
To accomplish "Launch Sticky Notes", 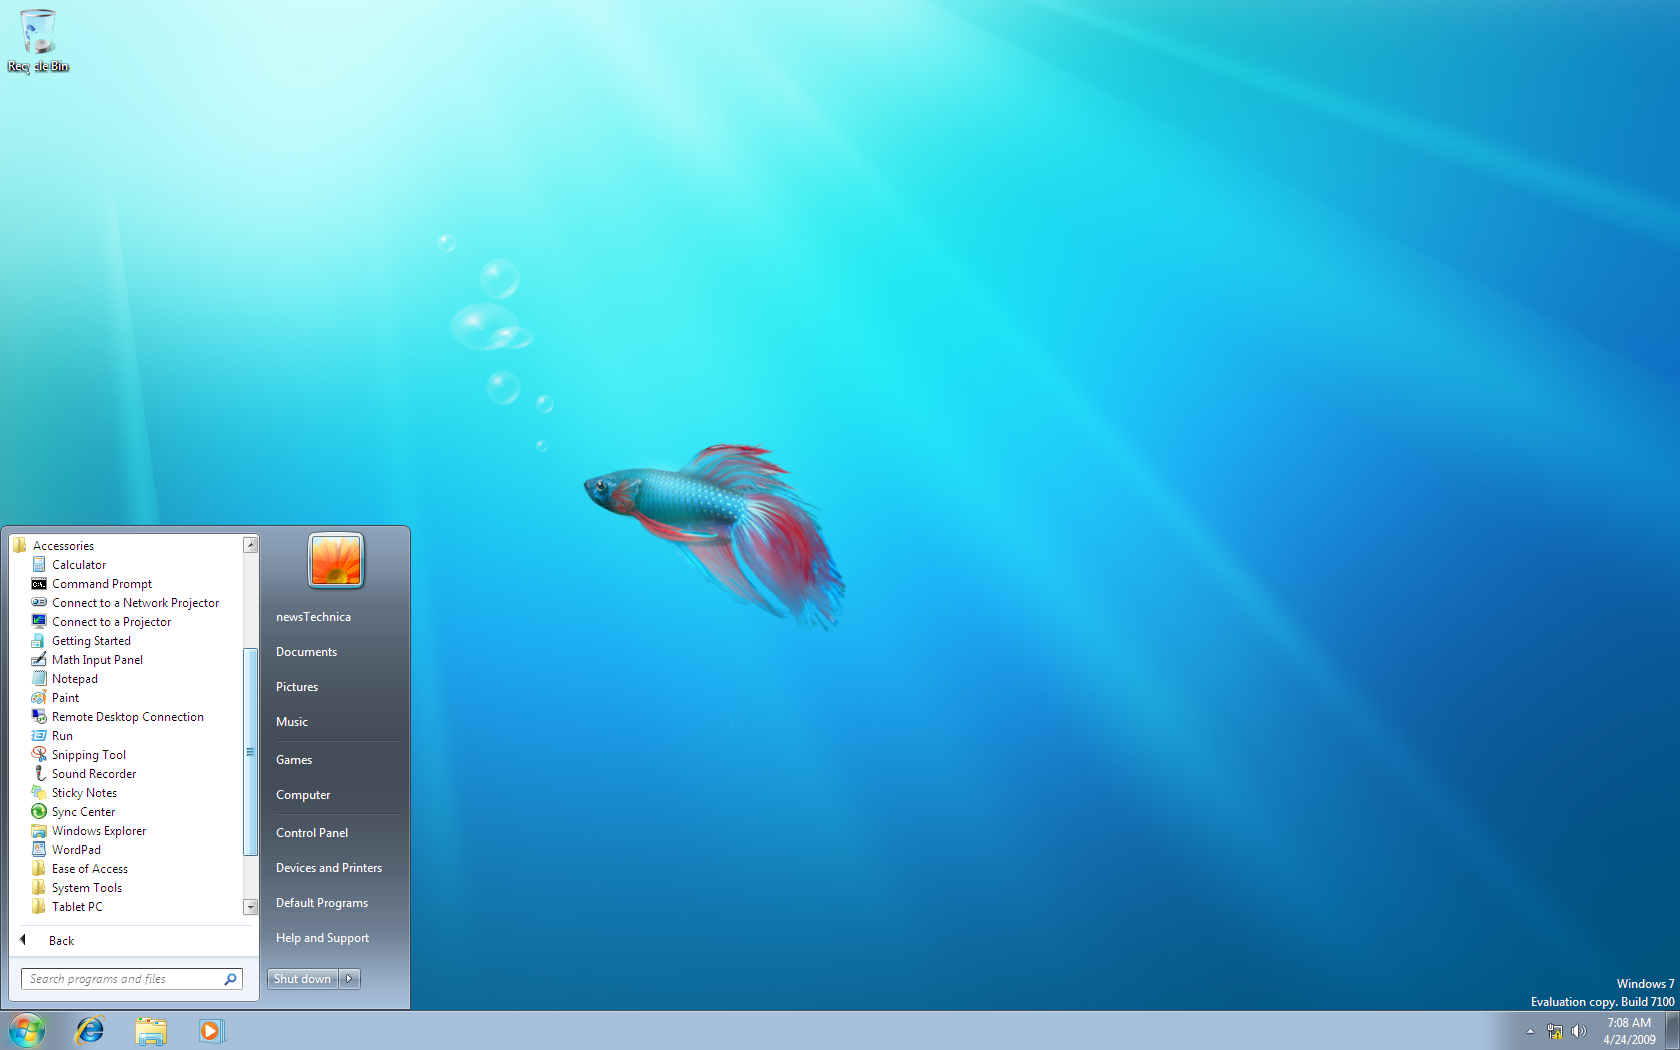I will [84, 792].
